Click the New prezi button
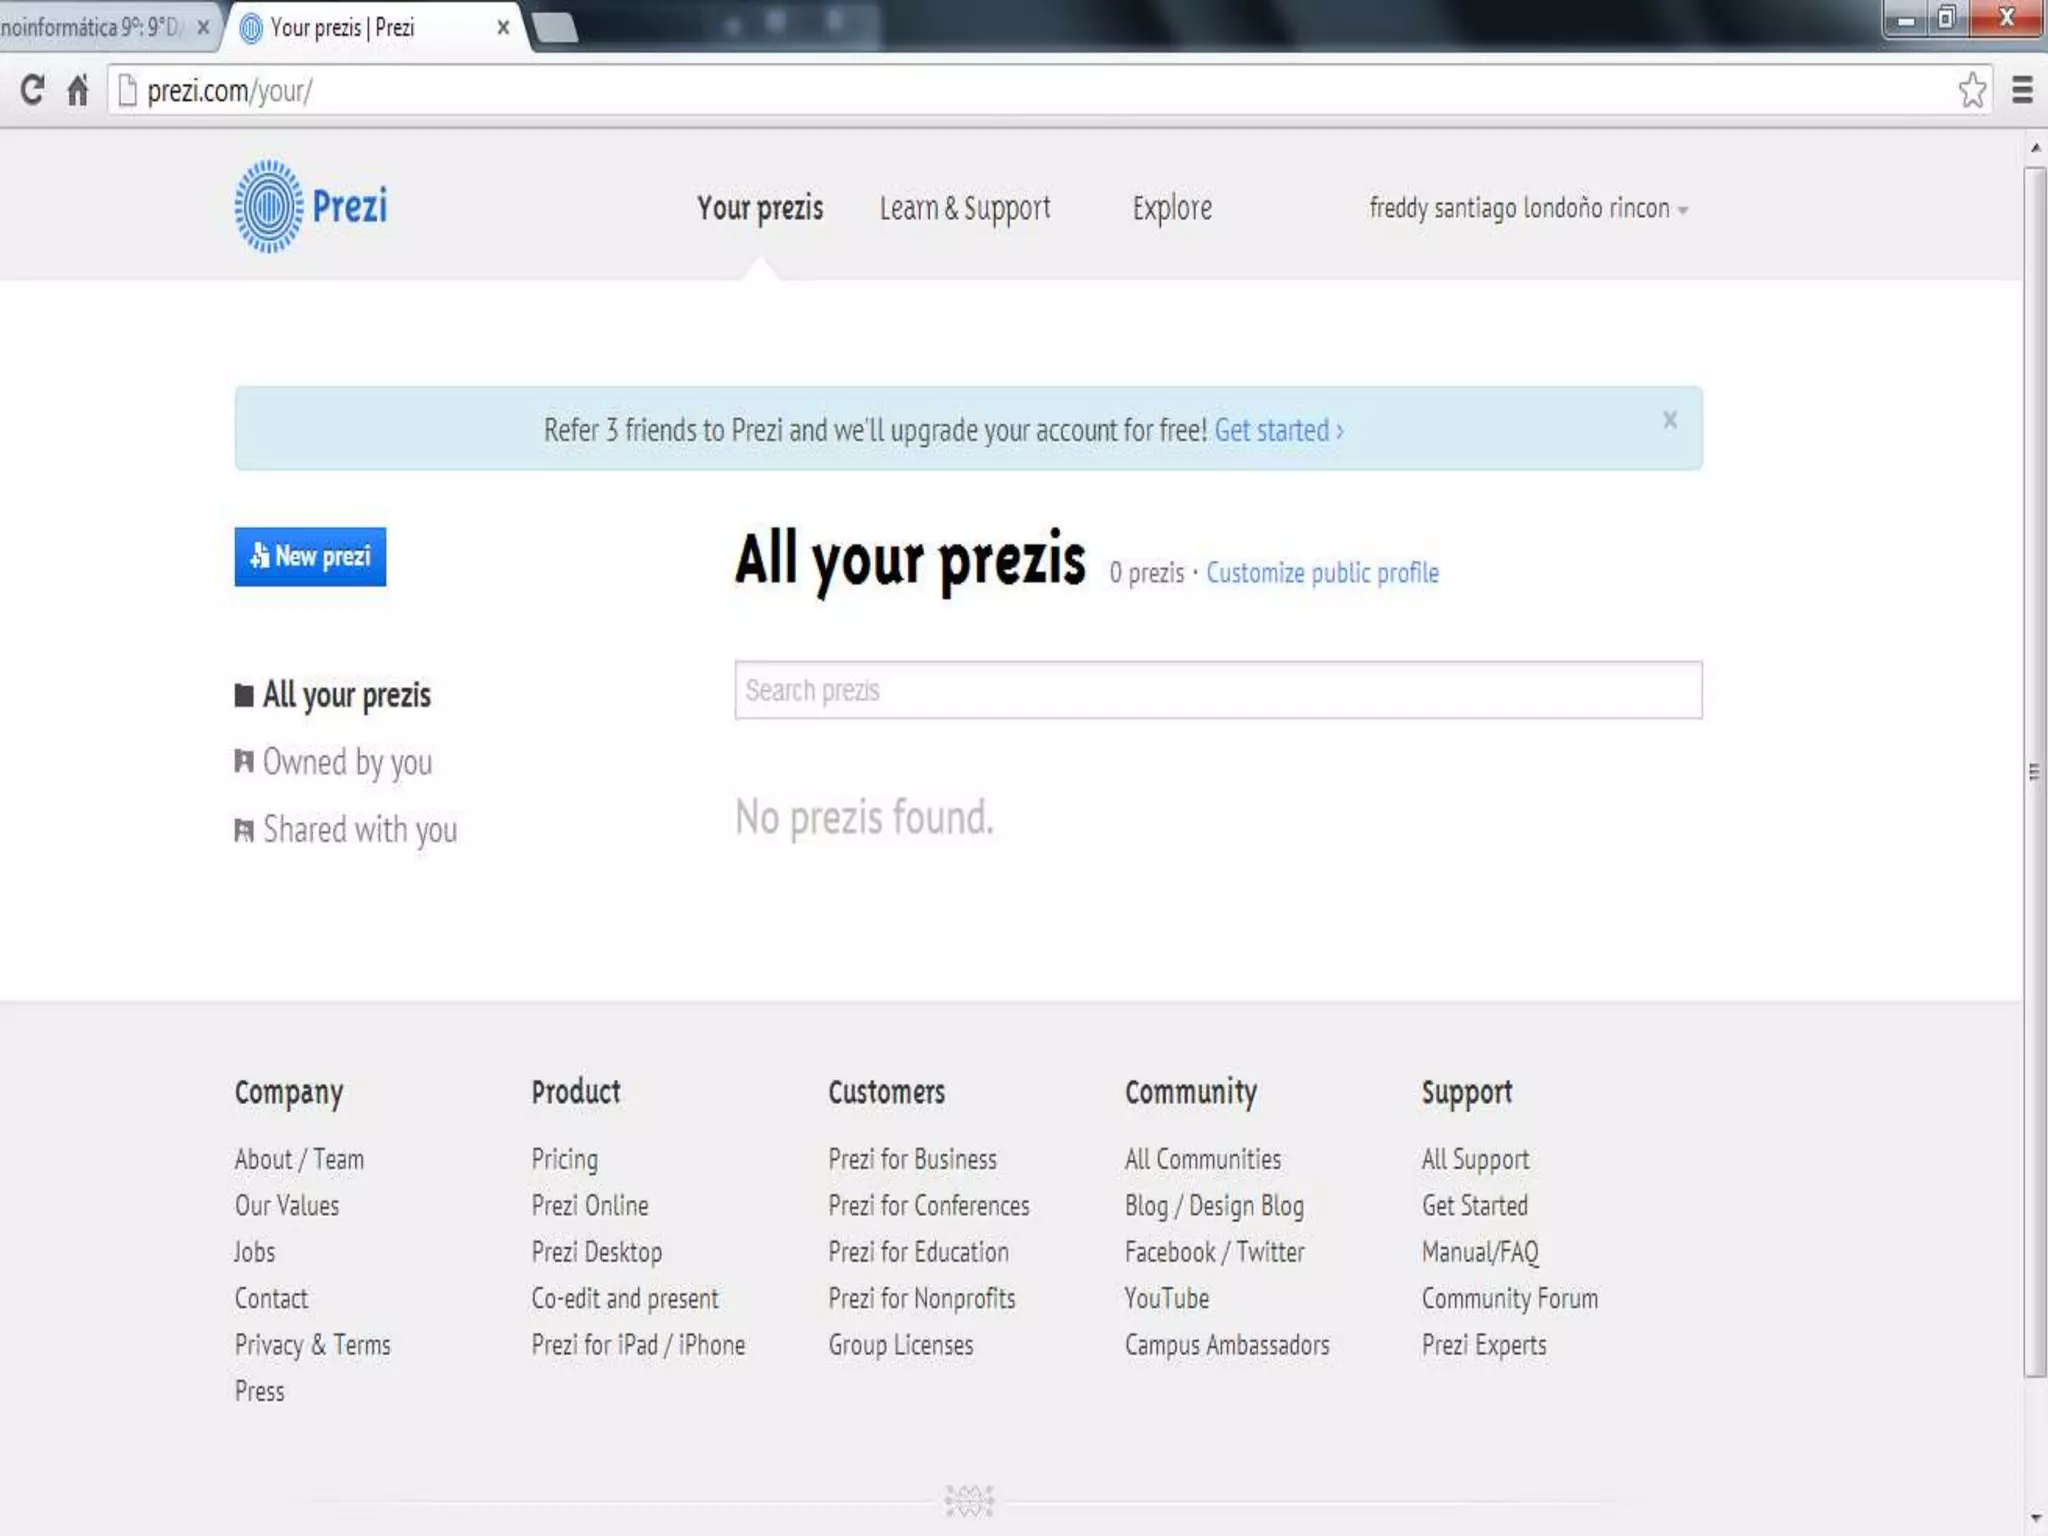The image size is (2048, 1536). pyautogui.click(x=310, y=556)
